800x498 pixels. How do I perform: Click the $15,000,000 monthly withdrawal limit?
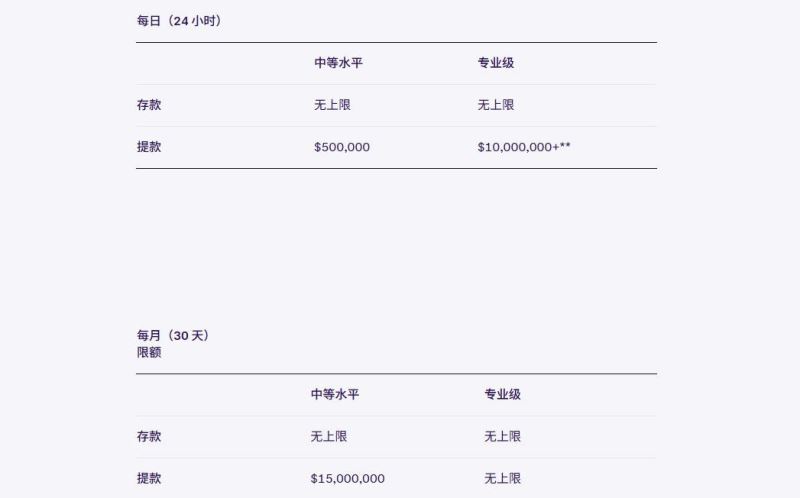[348, 479]
